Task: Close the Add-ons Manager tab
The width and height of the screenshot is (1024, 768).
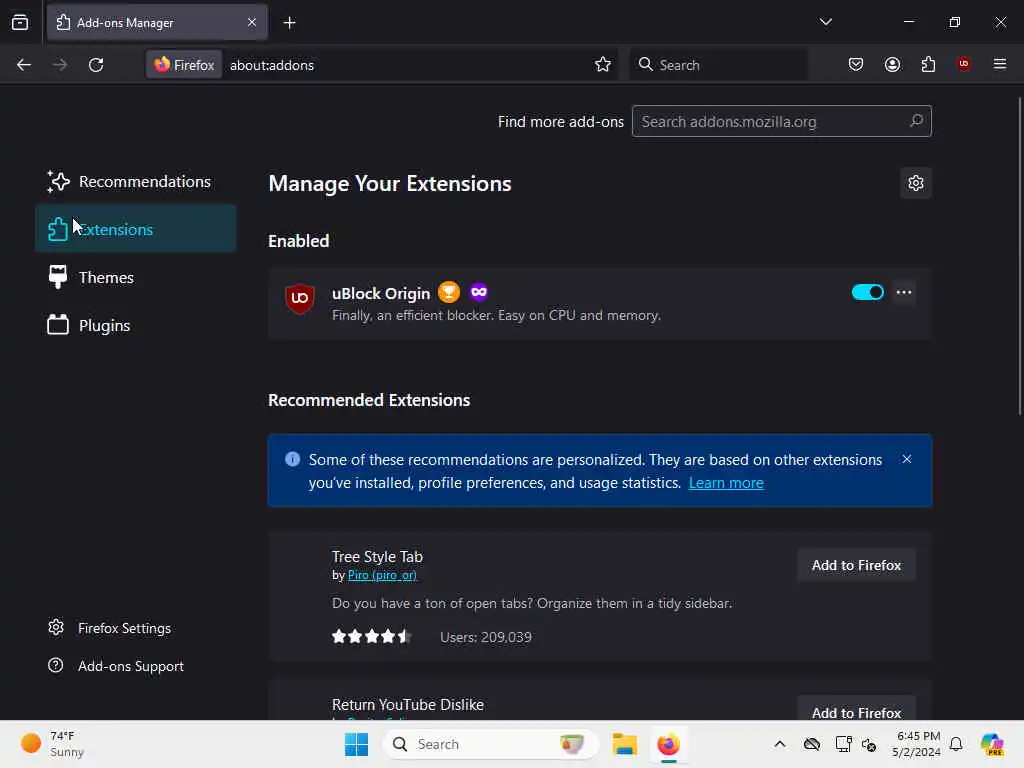Action: click(252, 23)
